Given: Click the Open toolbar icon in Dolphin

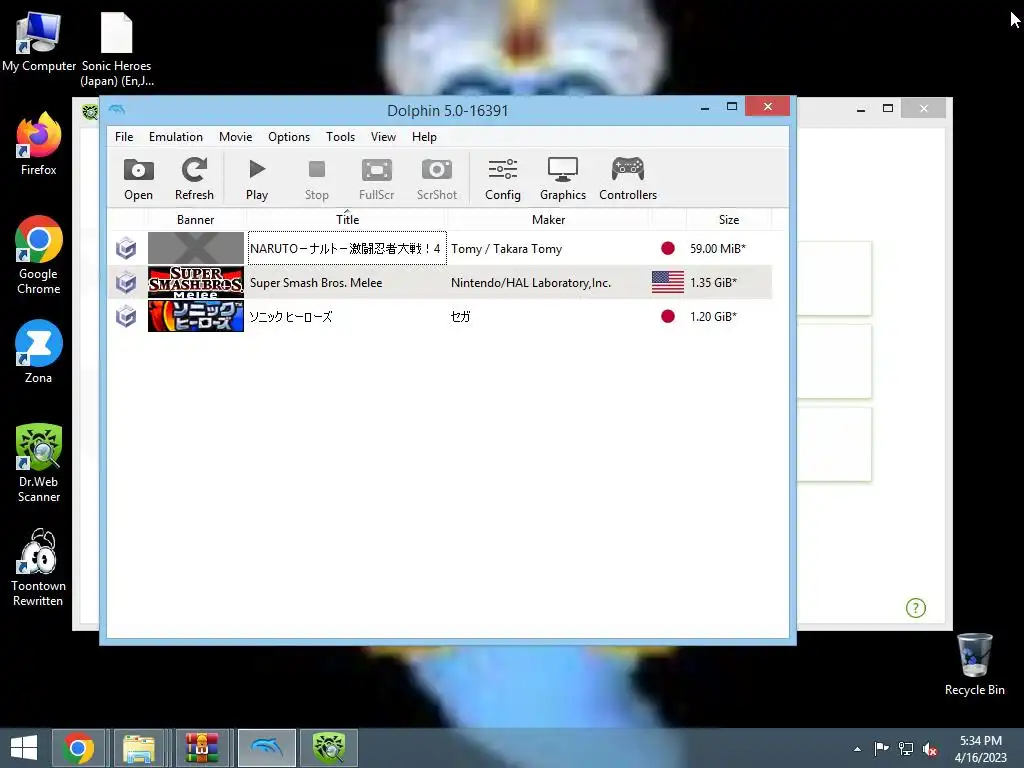Looking at the screenshot, I should 138,179.
